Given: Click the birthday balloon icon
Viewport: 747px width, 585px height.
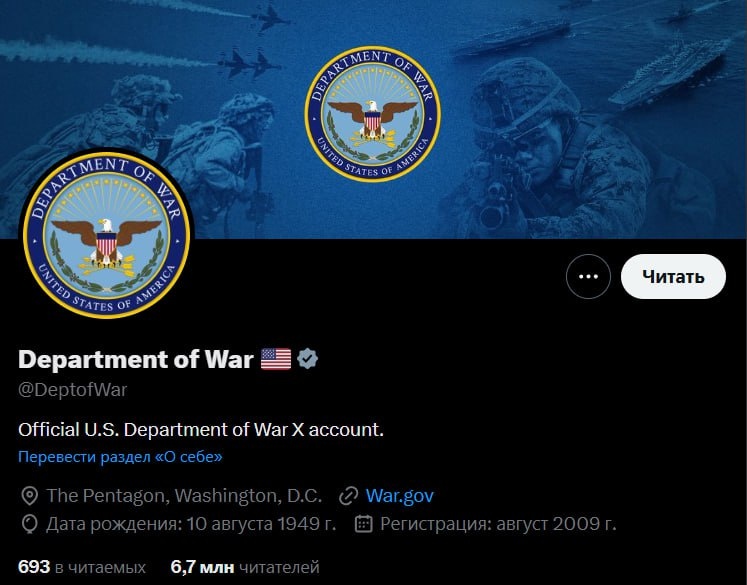Looking at the screenshot, I should point(30,524).
